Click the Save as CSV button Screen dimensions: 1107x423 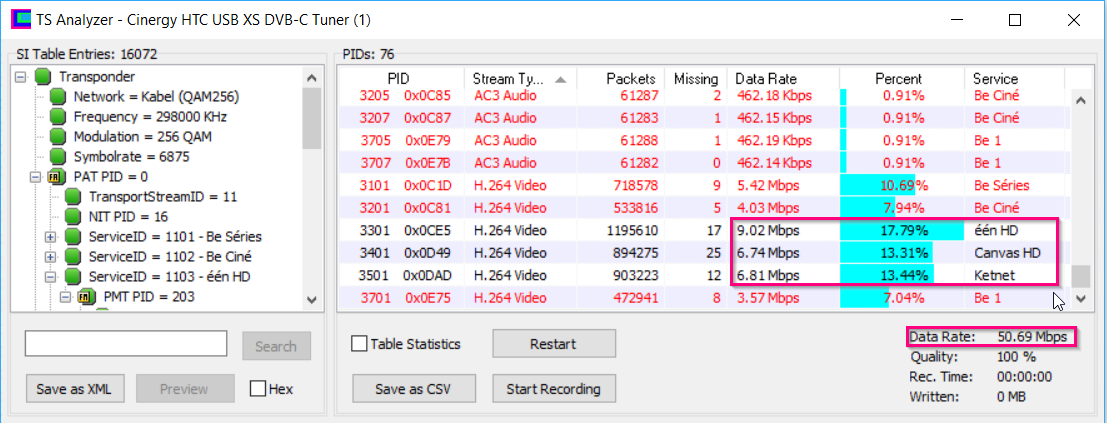[414, 389]
